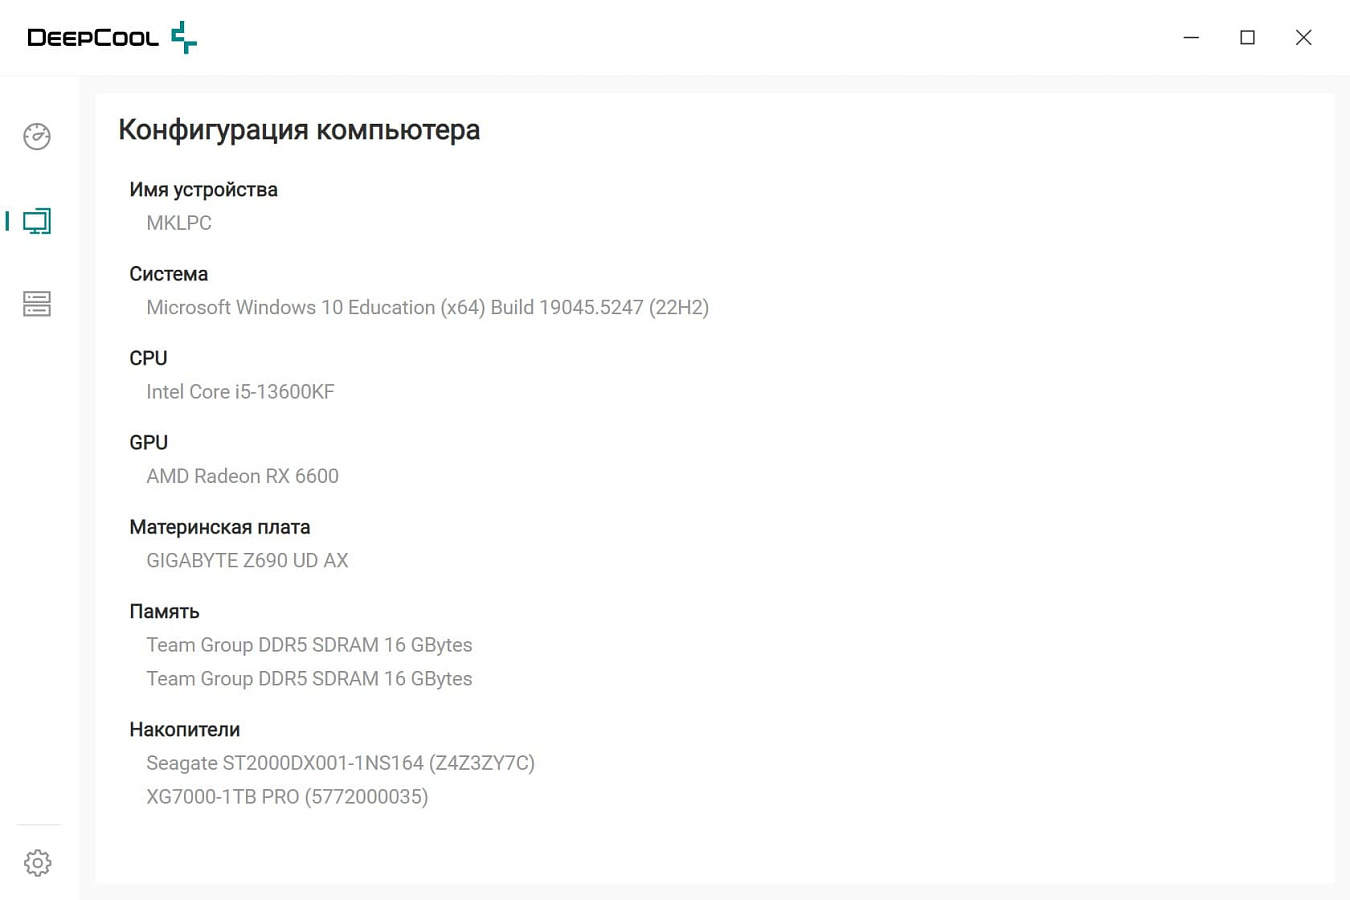
Task: Click the first Team Group DDR5 memory line
Action: [x=309, y=645]
